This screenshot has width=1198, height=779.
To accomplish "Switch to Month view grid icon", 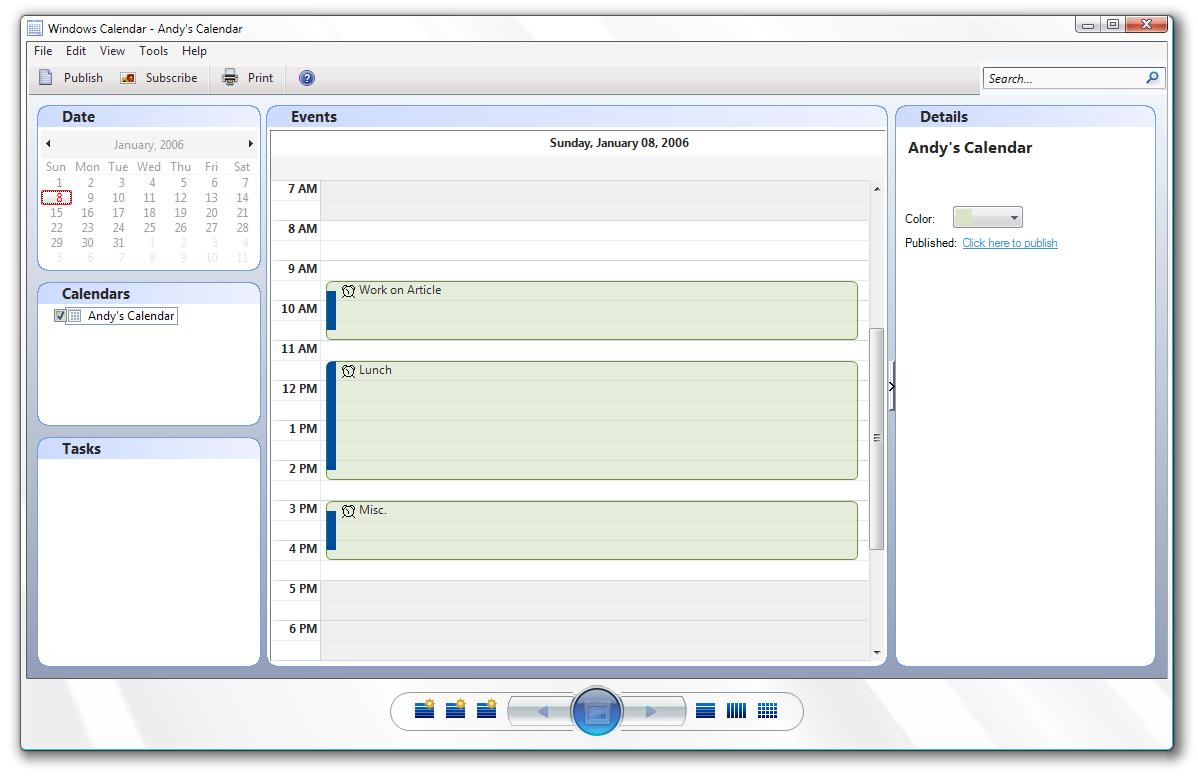I will click(x=768, y=711).
